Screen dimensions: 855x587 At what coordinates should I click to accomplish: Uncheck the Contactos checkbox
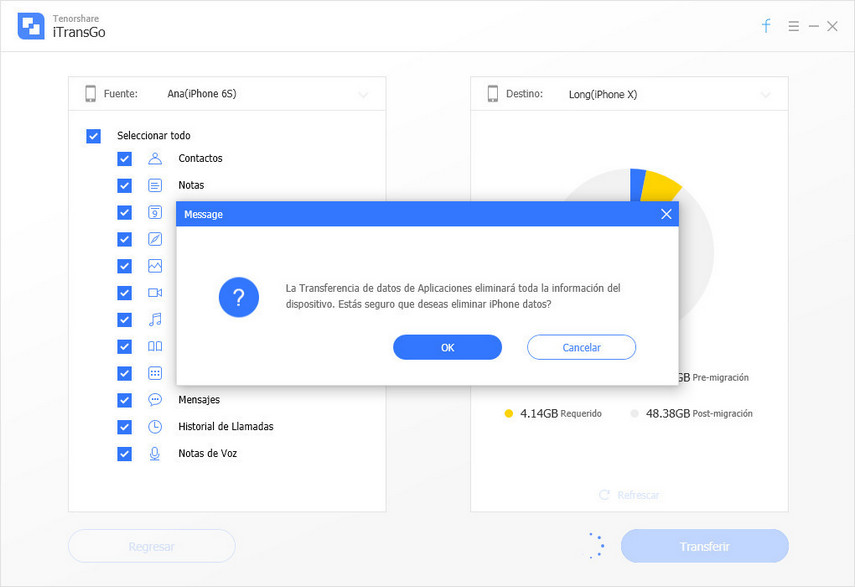pyautogui.click(x=124, y=159)
